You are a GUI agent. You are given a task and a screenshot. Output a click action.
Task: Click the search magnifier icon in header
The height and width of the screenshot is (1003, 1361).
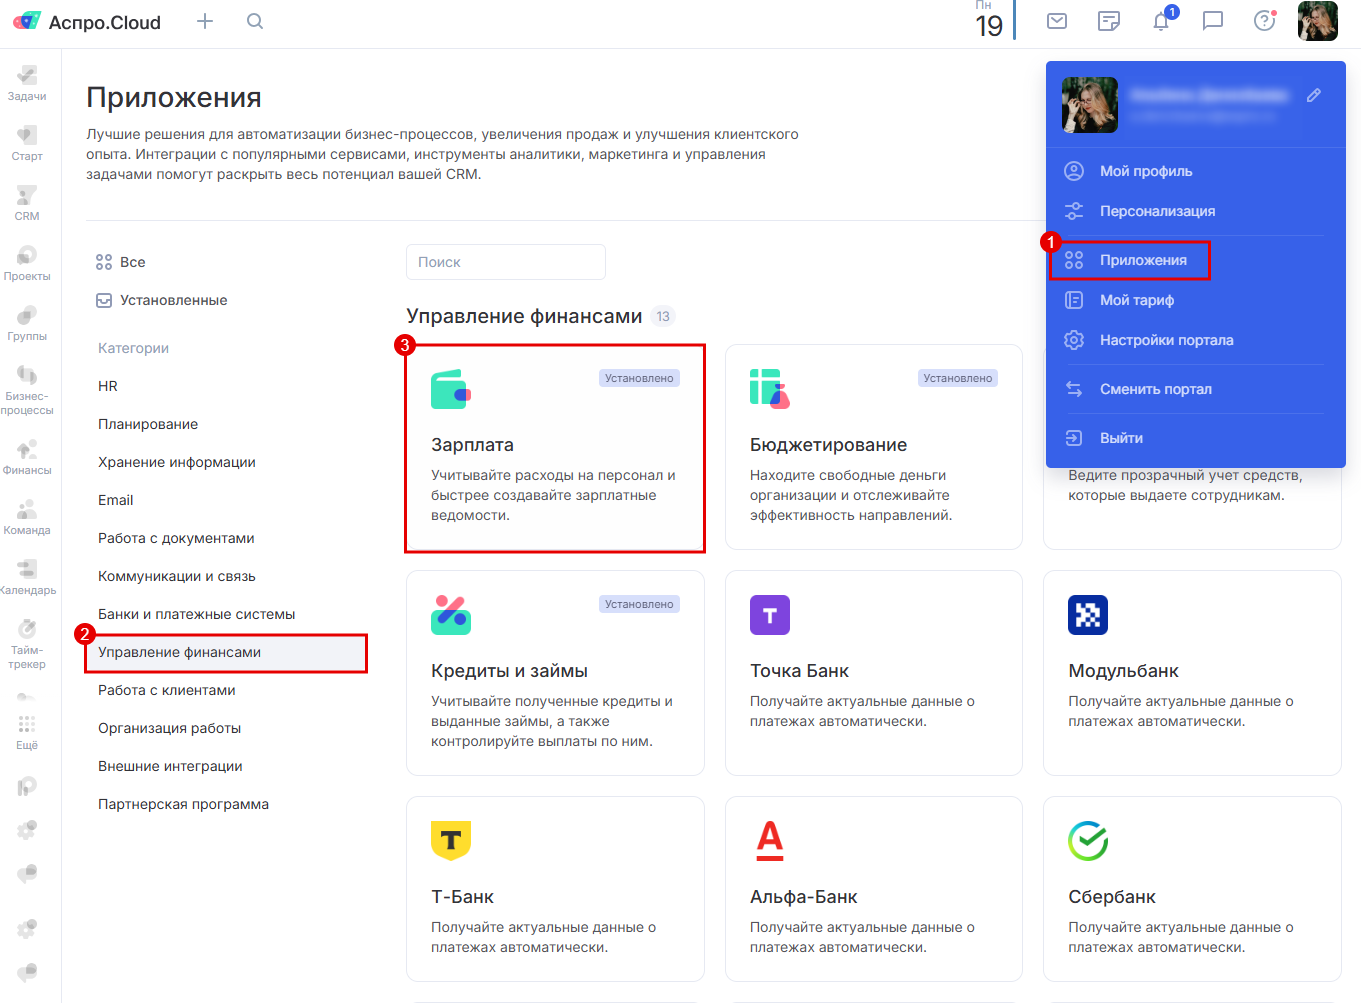[255, 21]
